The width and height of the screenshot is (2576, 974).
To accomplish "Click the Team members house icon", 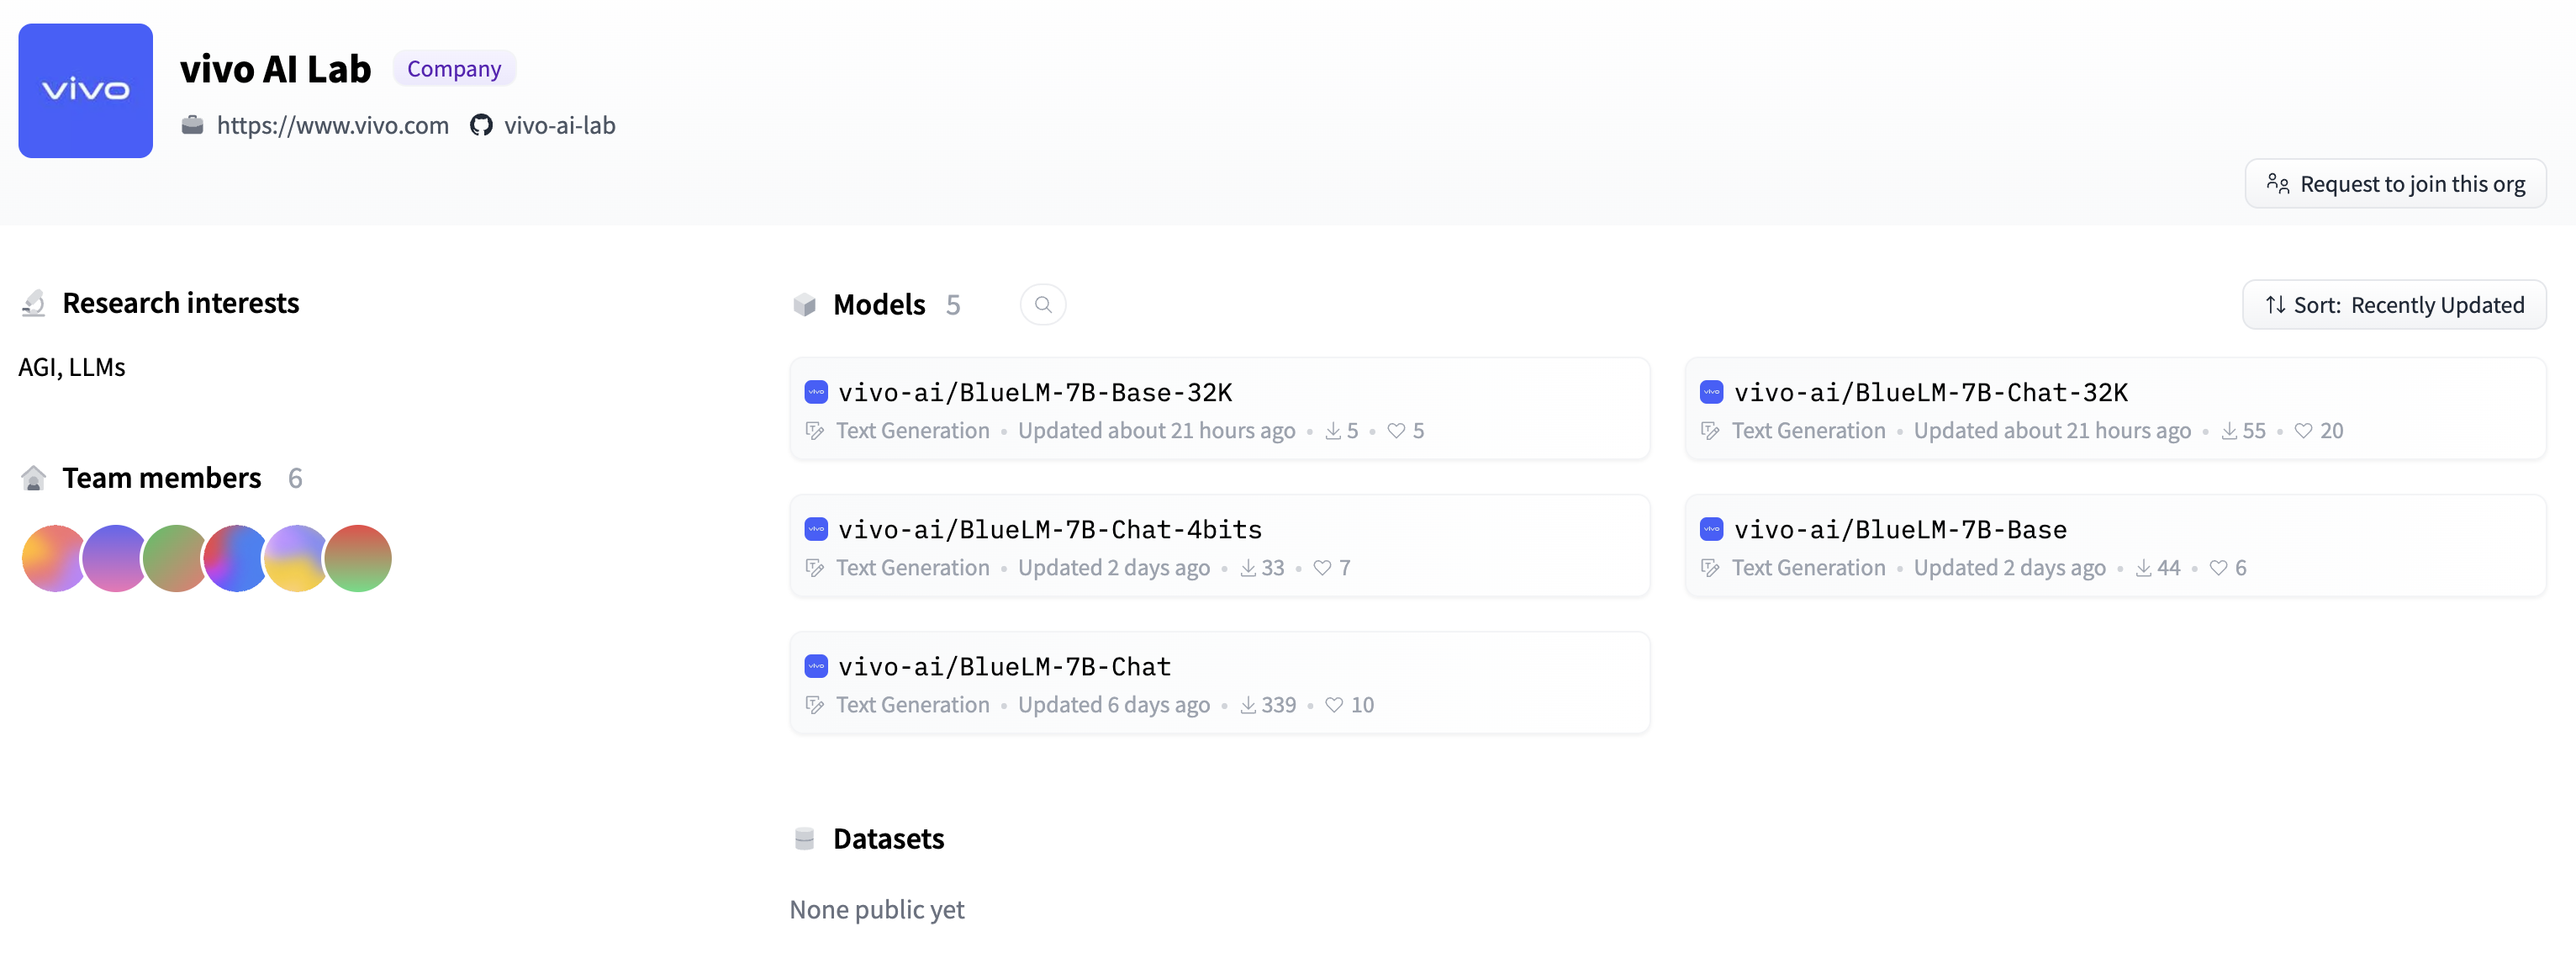I will pyautogui.click(x=33, y=479).
